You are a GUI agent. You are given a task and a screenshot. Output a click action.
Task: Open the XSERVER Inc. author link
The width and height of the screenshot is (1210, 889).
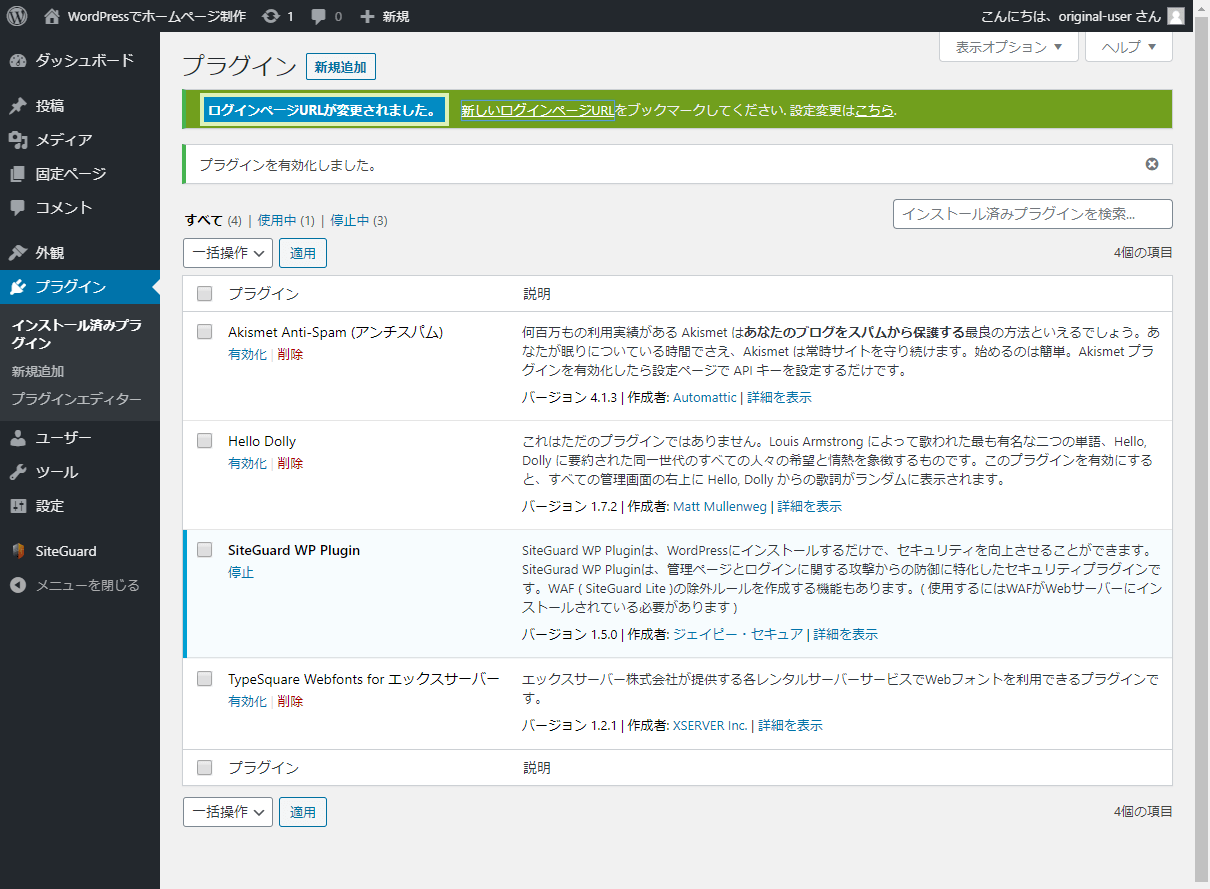(x=710, y=725)
